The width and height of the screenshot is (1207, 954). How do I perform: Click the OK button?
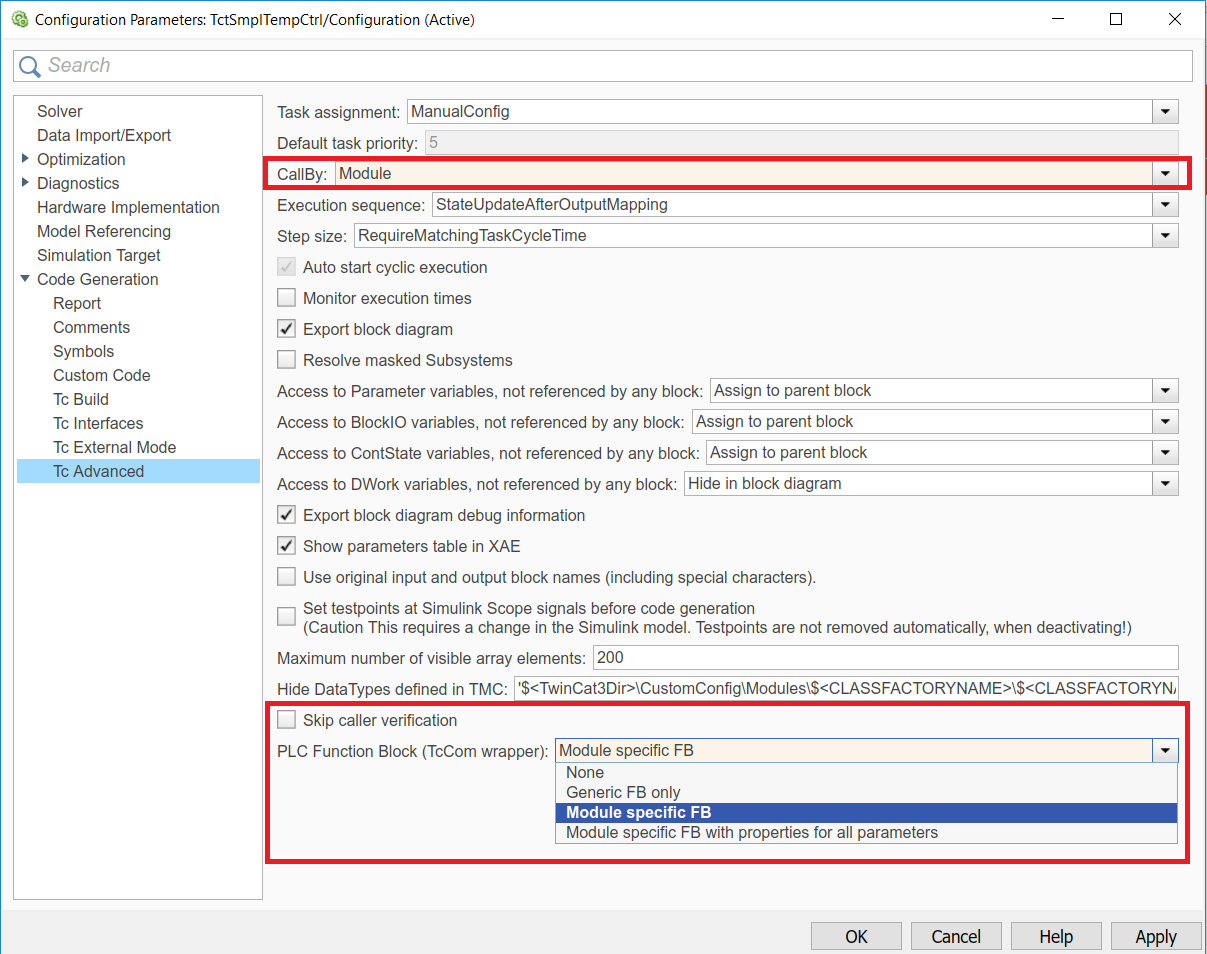pos(856,937)
